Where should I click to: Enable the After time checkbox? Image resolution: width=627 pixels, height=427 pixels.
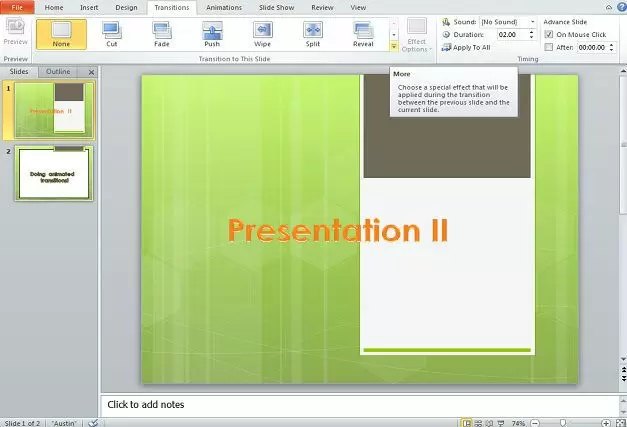click(x=549, y=47)
